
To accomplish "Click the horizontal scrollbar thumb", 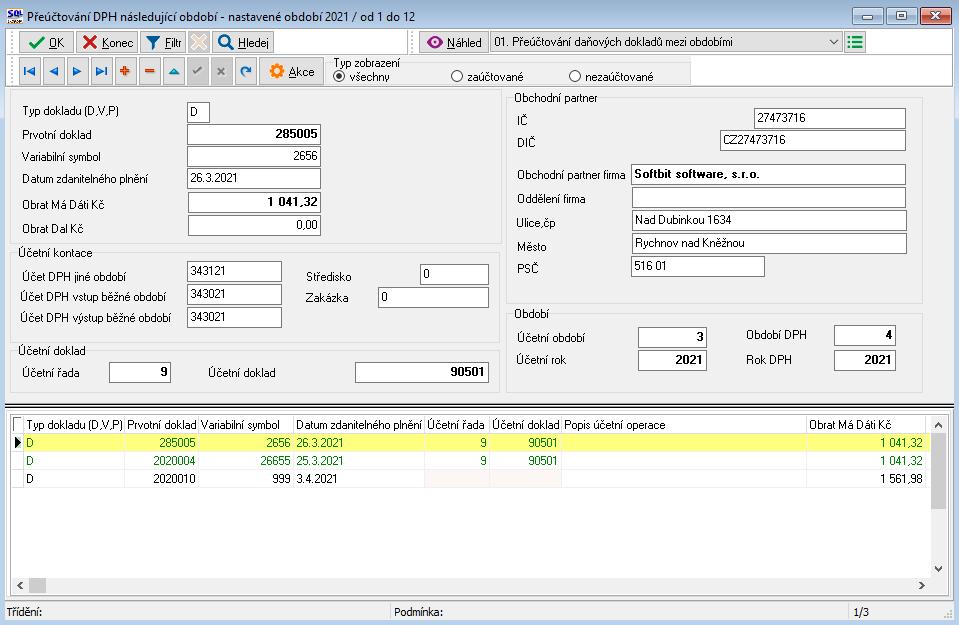I will tap(37, 585).
